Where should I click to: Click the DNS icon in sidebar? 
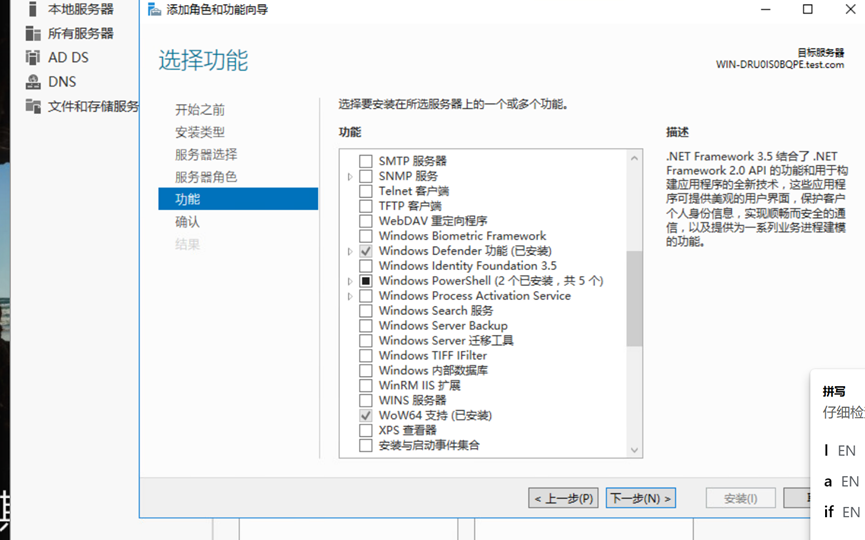tap(33, 82)
